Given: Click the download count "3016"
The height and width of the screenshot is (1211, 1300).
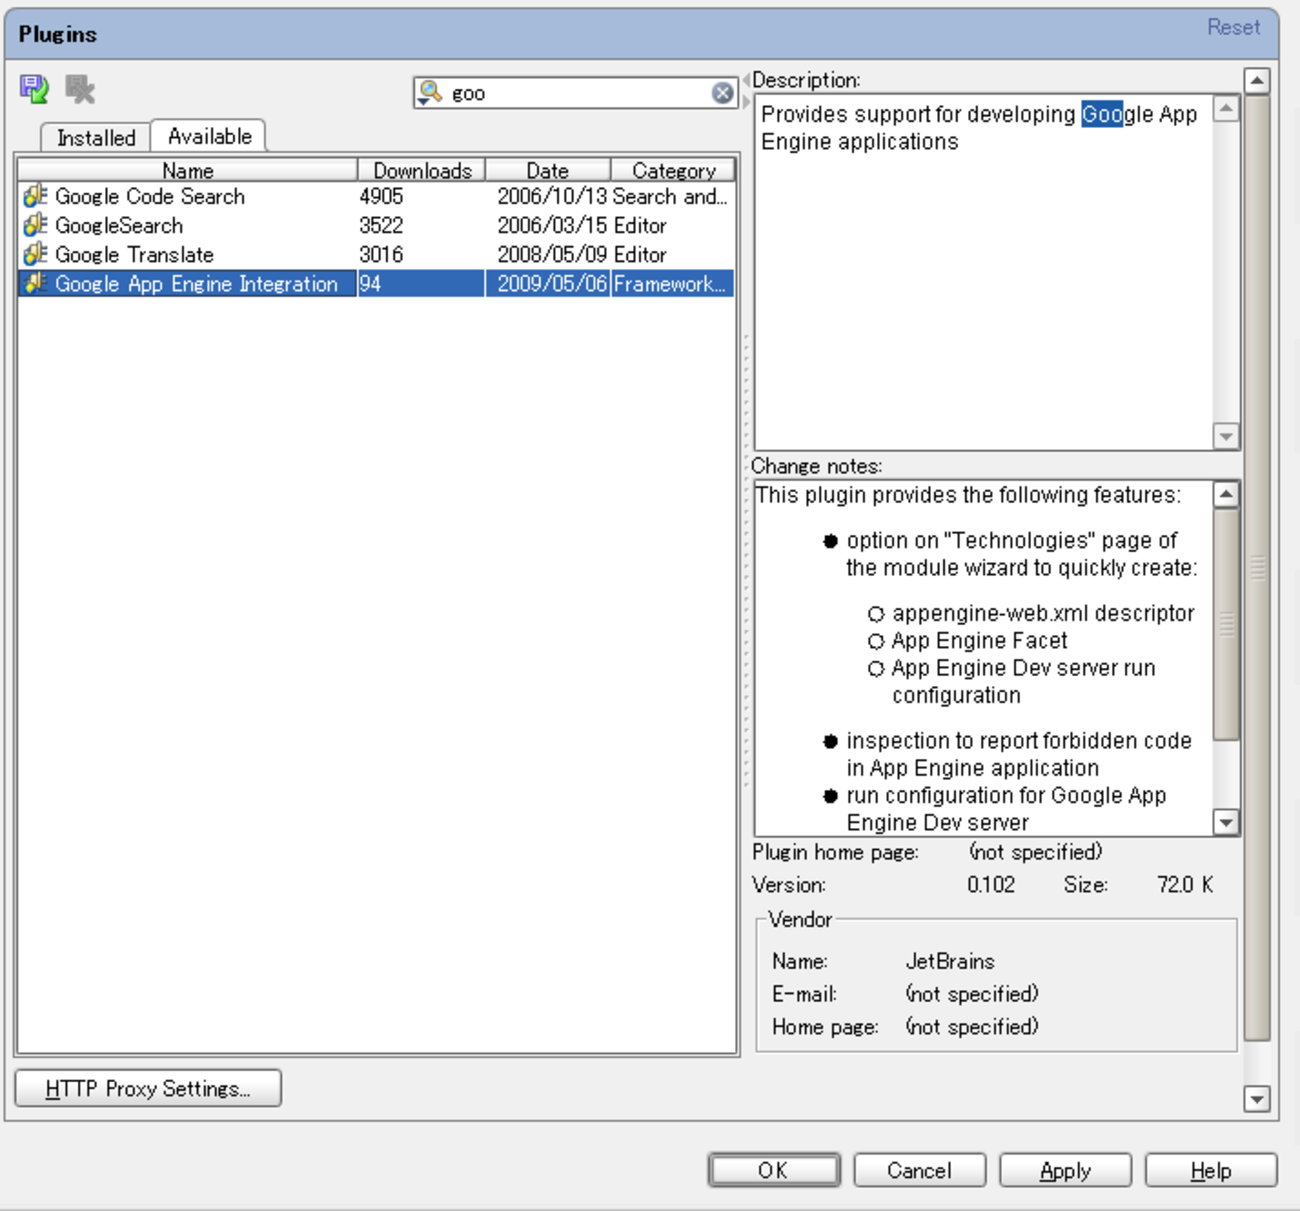Looking at the screenshot, I should [x=381, y=254].
